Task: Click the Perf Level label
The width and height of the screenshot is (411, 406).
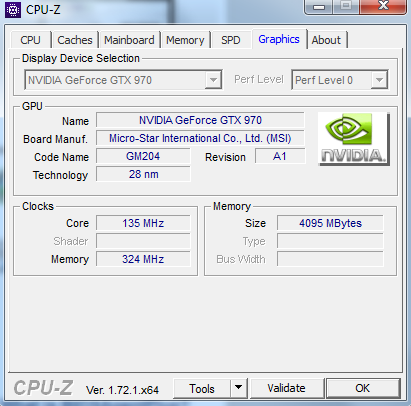Action: point(259,79)
